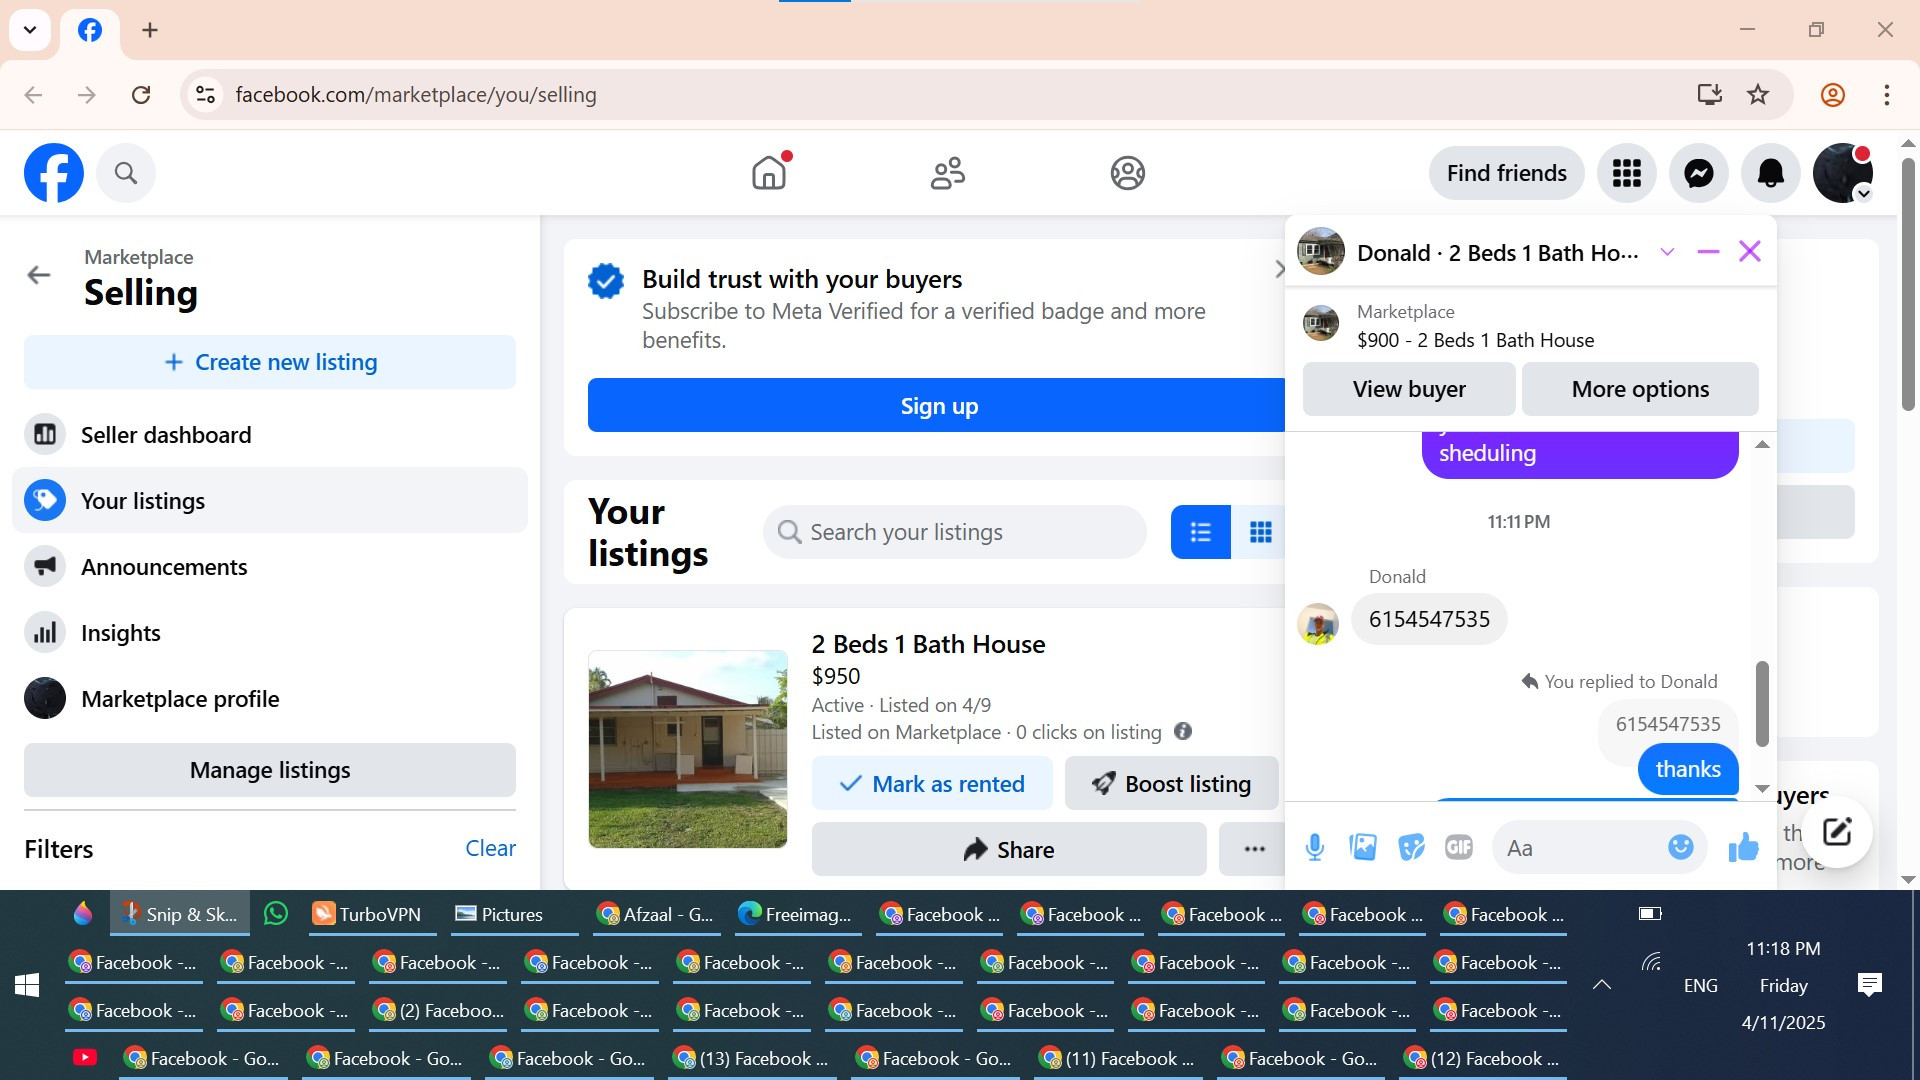
Task: Open Seller dashboard
Action: click(x=270, y=434)
